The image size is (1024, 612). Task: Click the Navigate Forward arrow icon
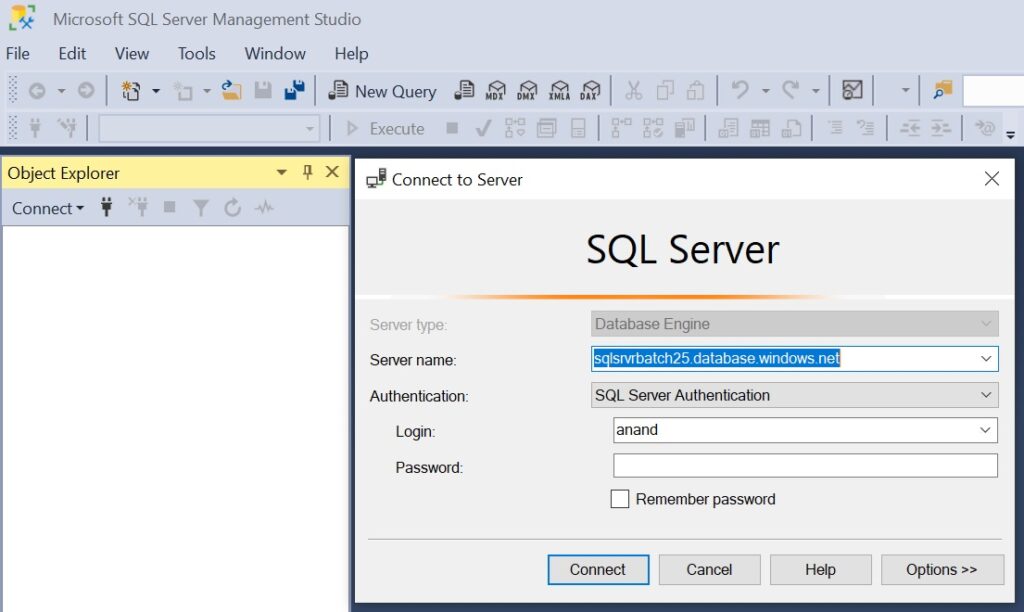coord(86,91)
